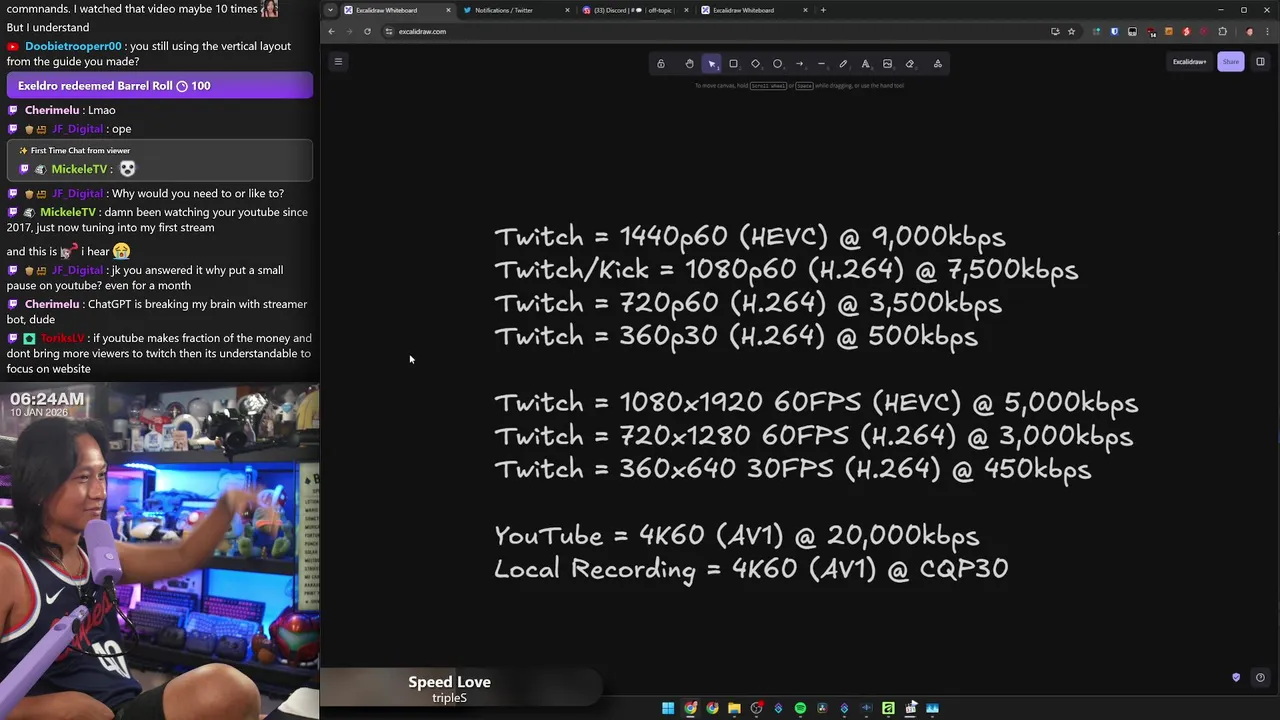Open the browser Extensions puzzle icon
1280x720 pixels.
point(1222,31)
